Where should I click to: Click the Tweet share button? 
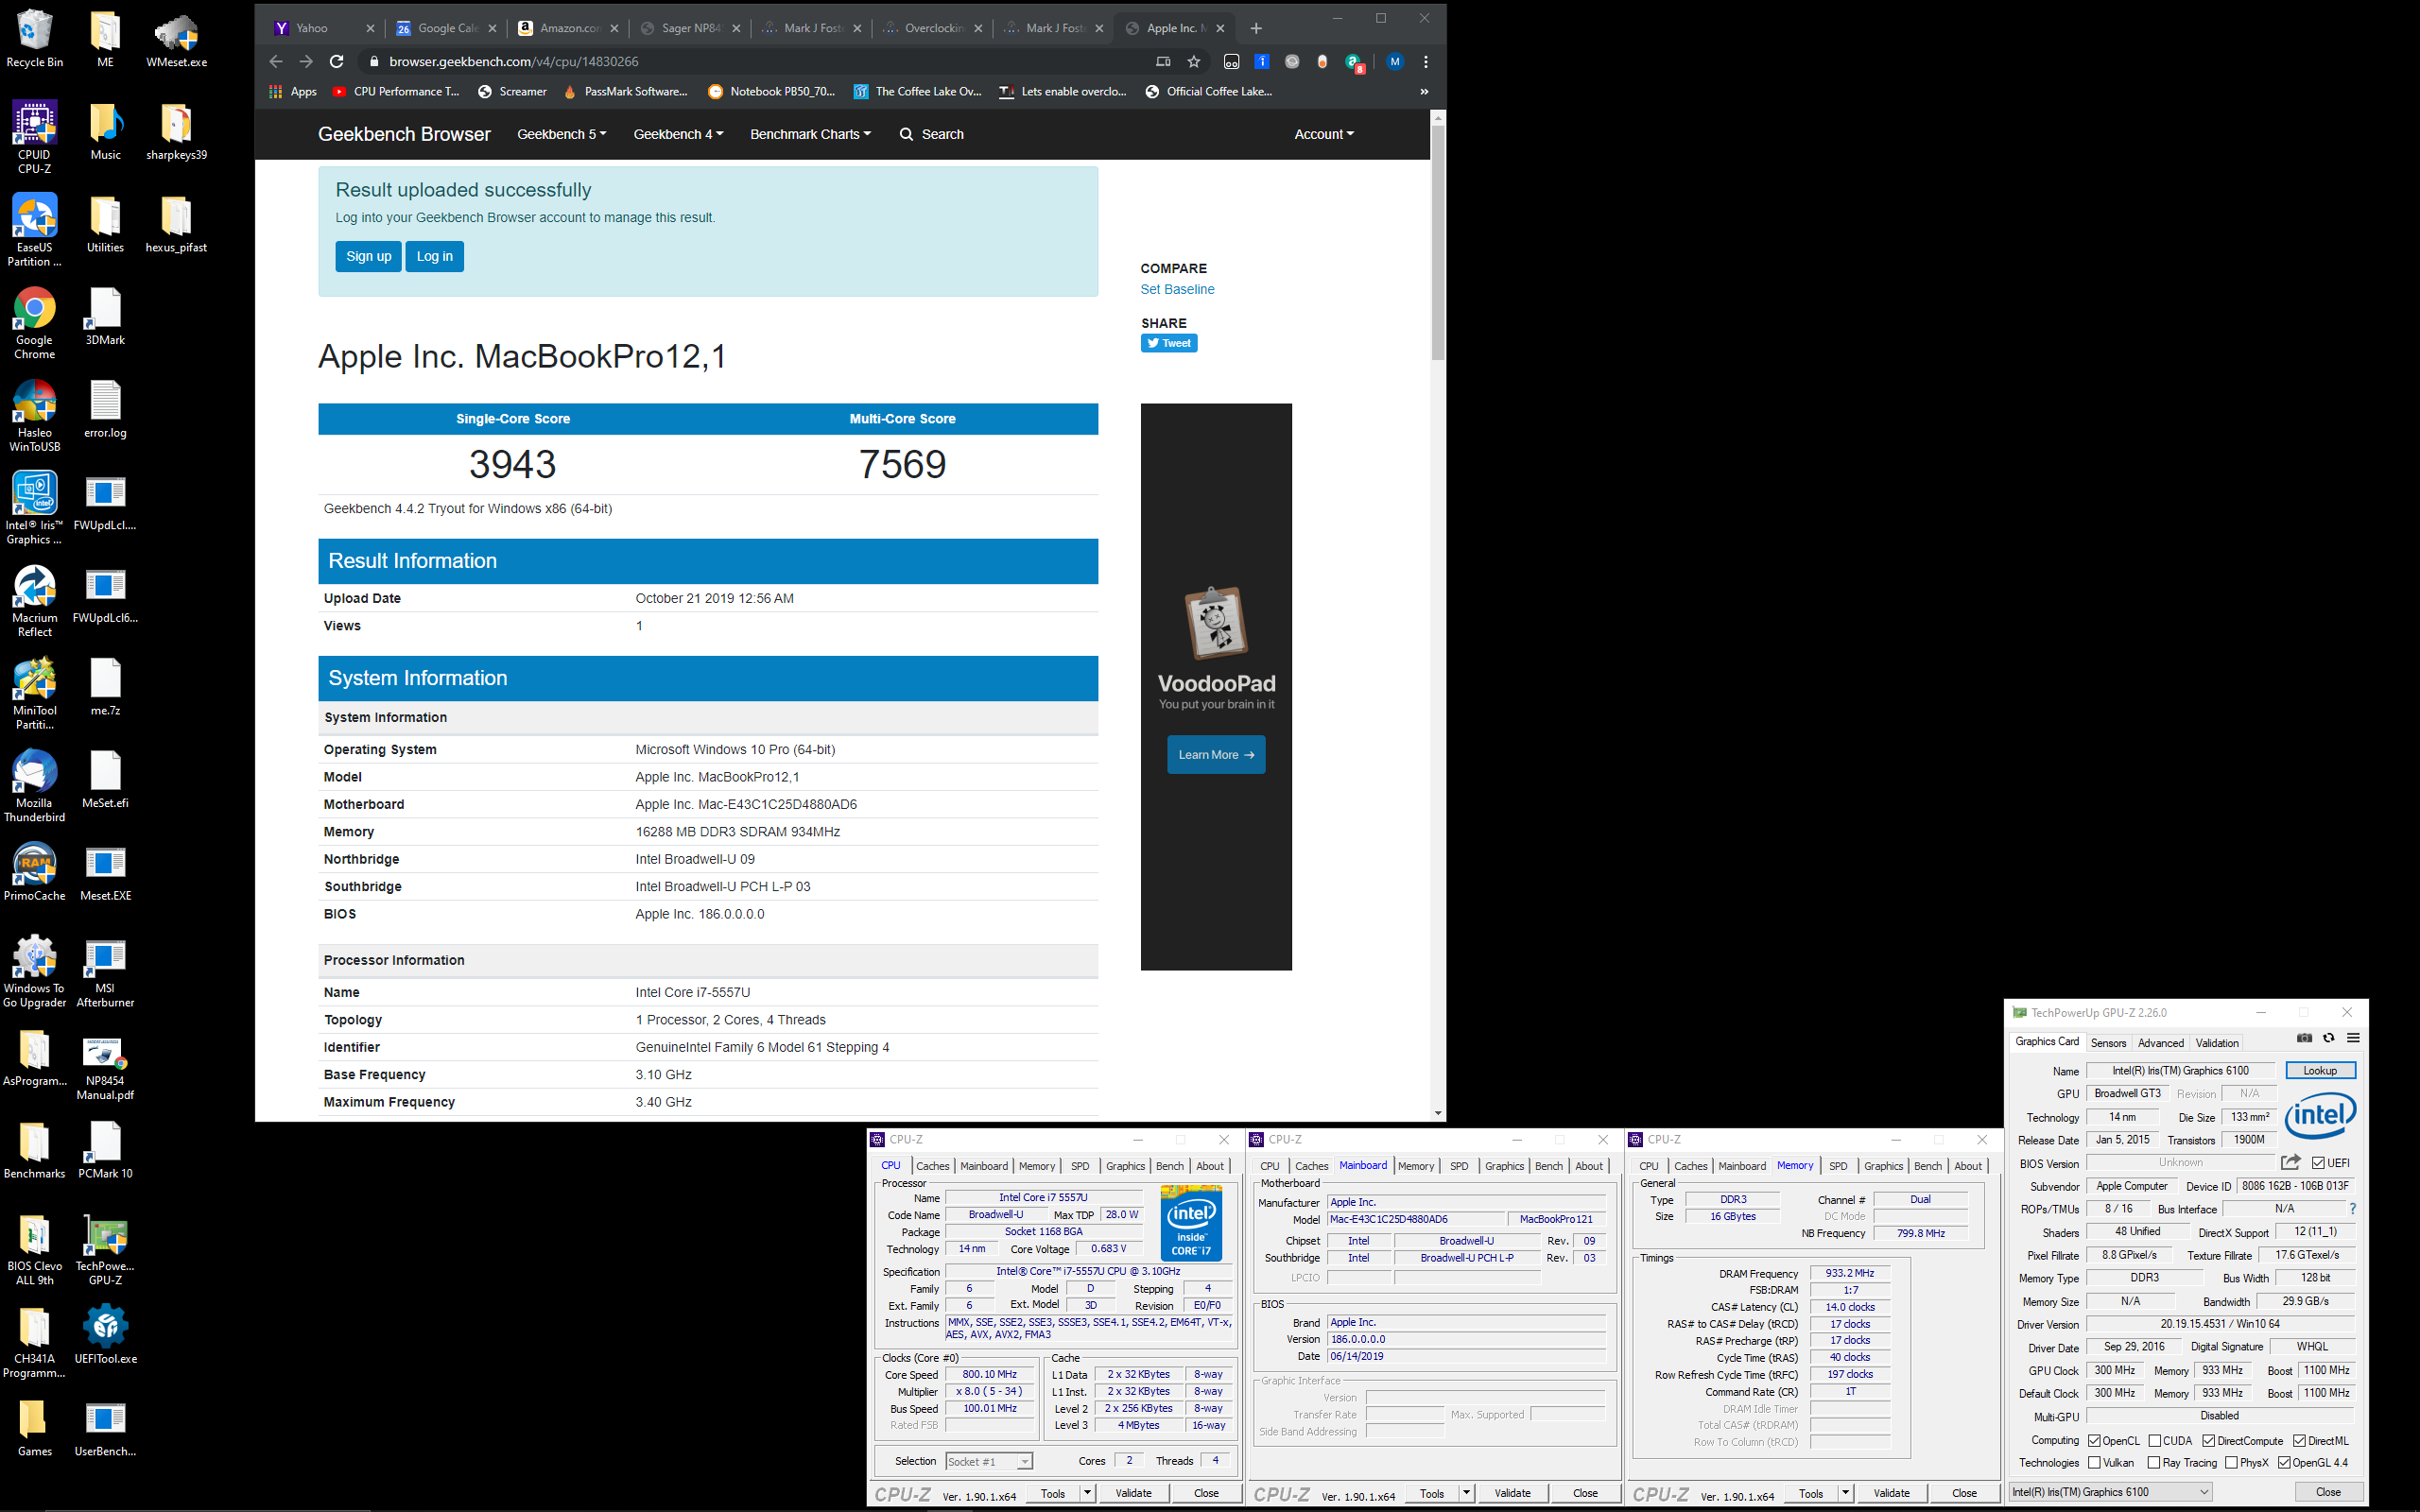(x=1169, y=343)
